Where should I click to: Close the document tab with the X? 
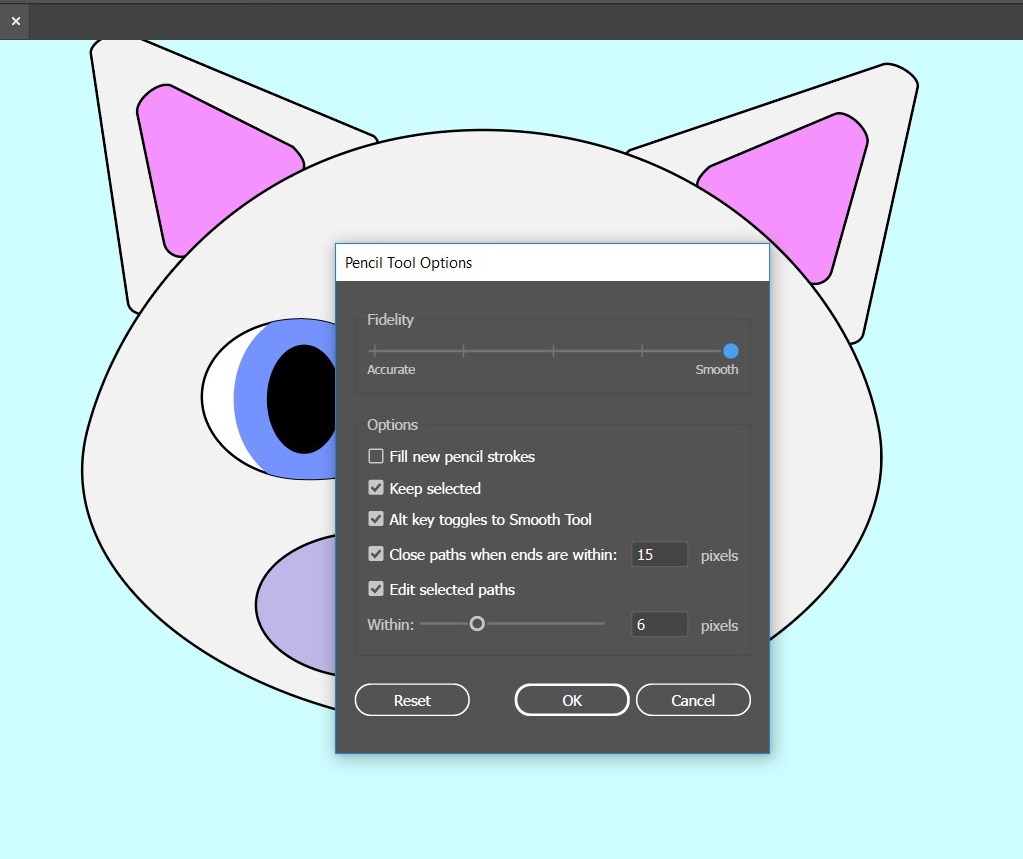[x=15, y=21]
